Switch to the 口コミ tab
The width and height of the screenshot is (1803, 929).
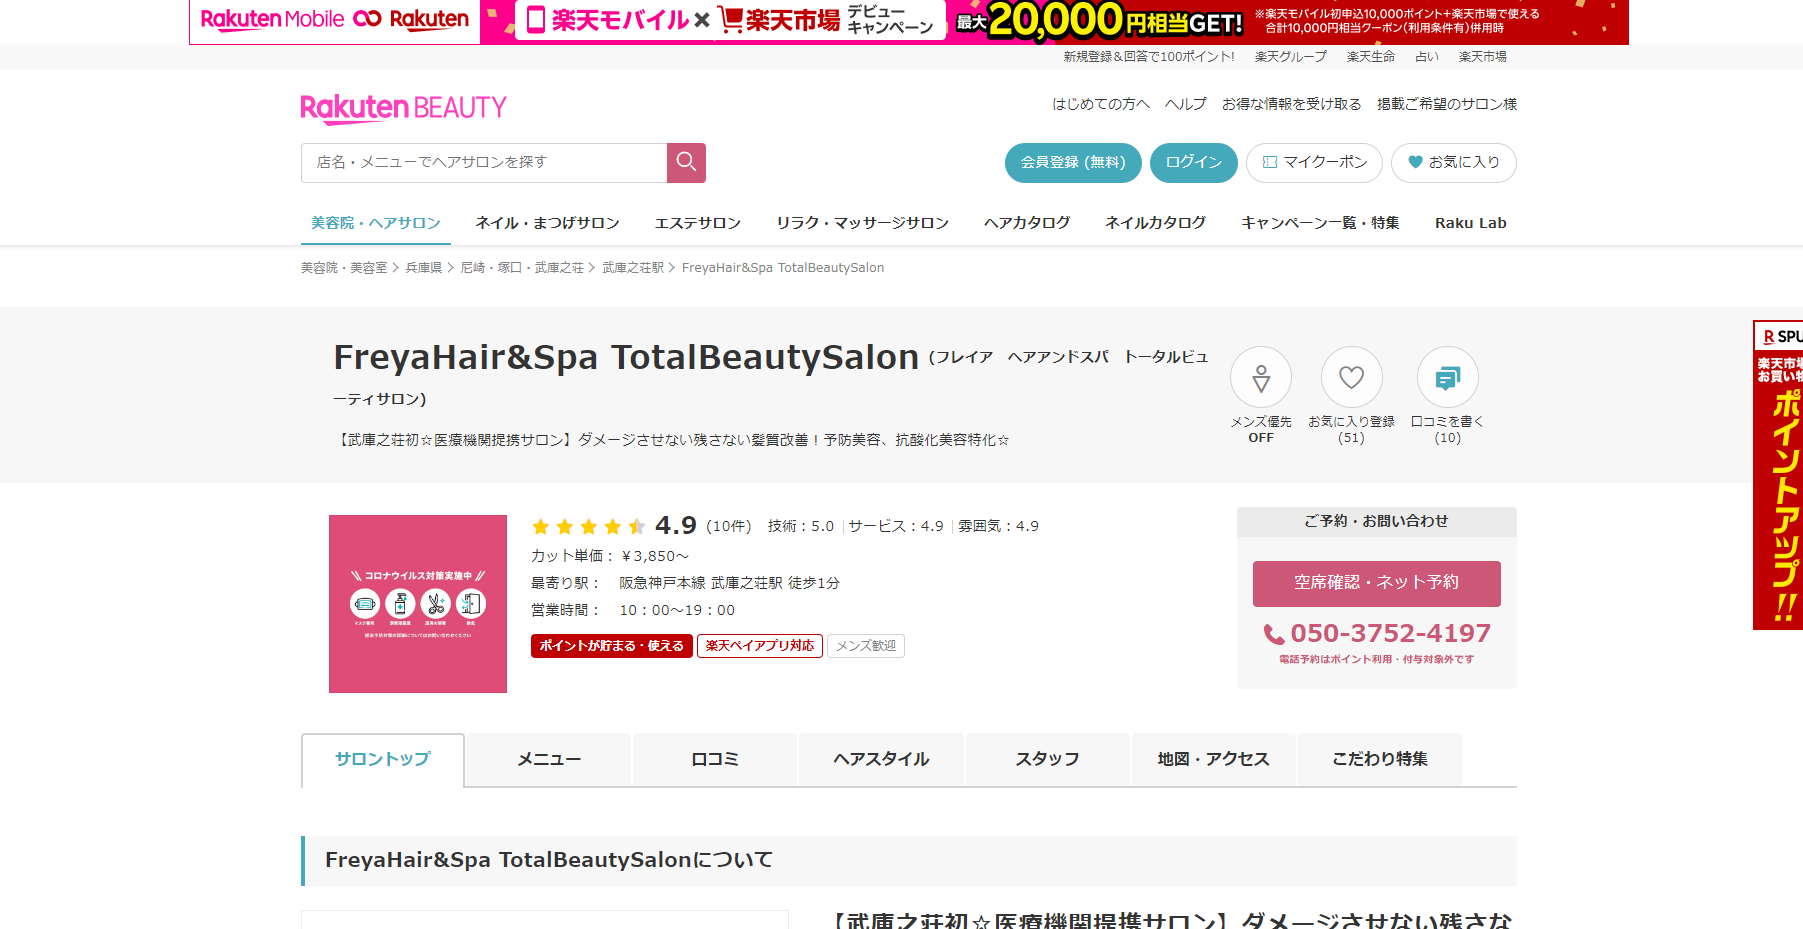point(715,760)
